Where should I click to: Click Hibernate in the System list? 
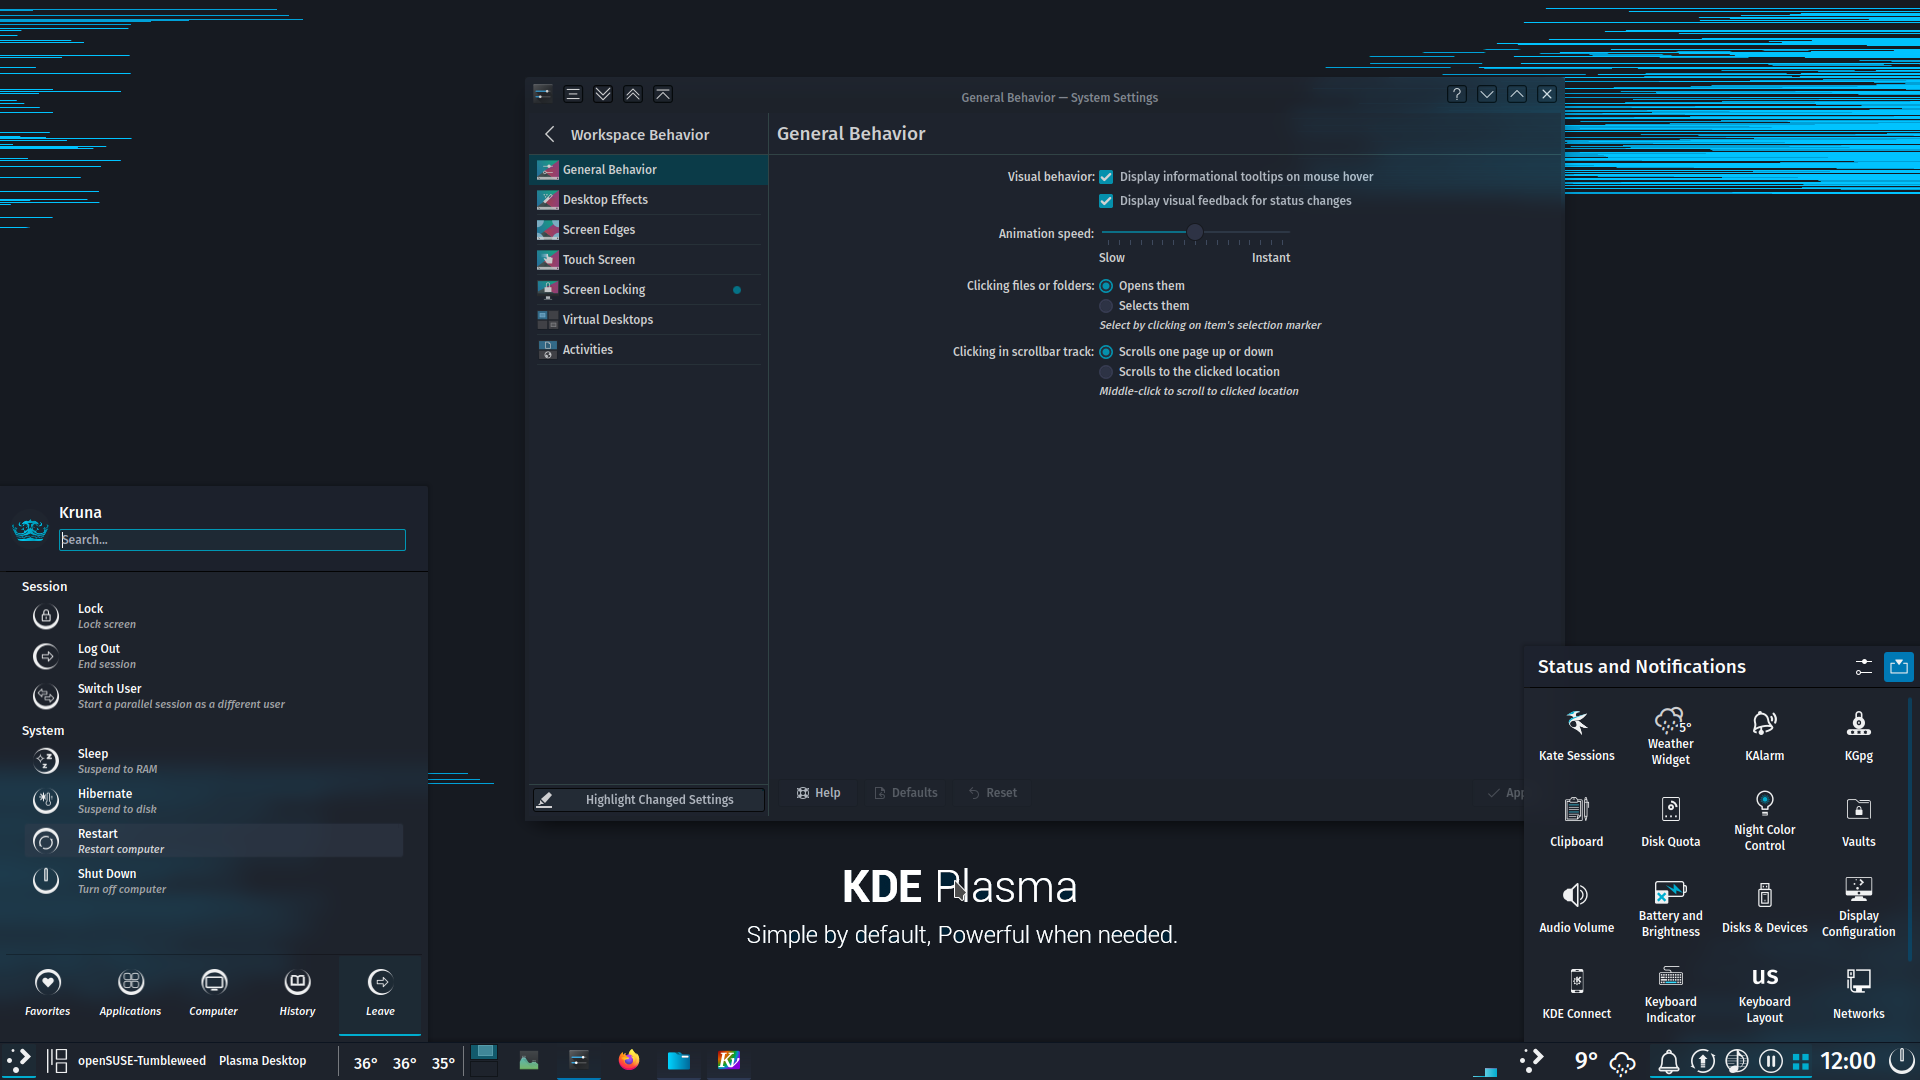214,801
